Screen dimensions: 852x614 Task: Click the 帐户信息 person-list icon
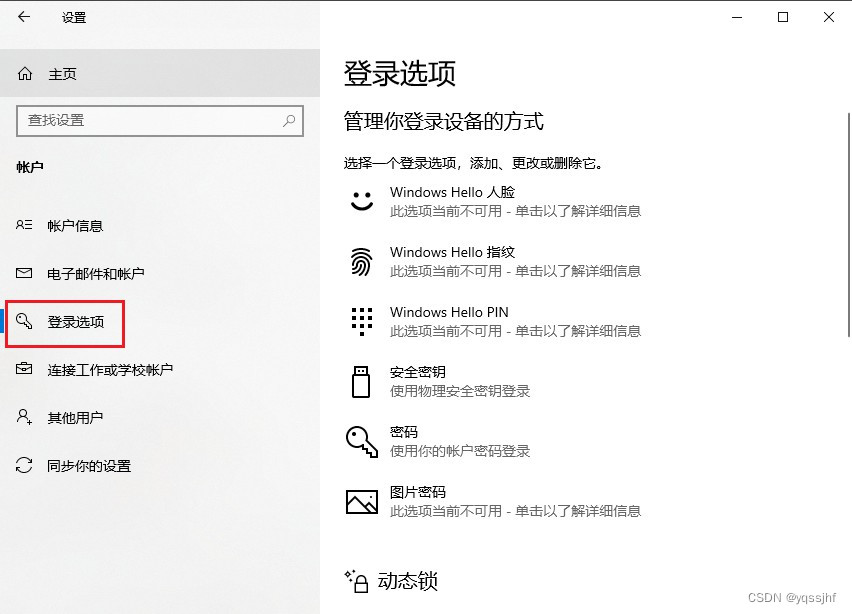[24, 225]
